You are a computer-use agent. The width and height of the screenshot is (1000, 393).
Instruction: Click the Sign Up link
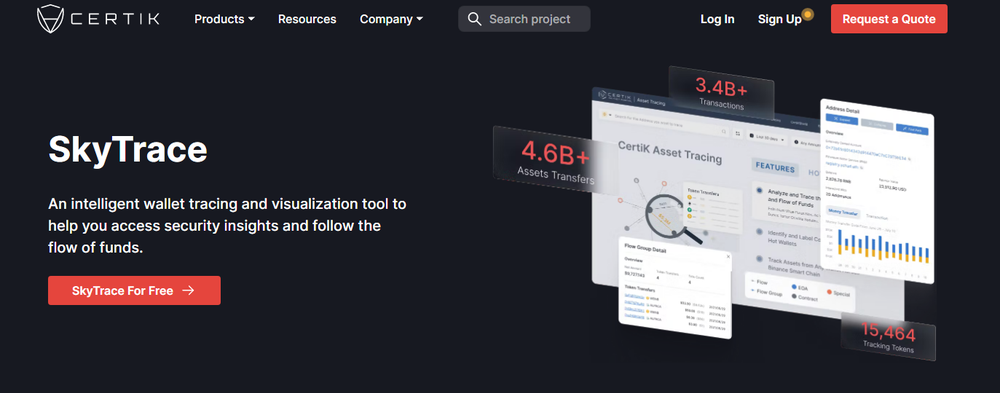click(779, 19)
